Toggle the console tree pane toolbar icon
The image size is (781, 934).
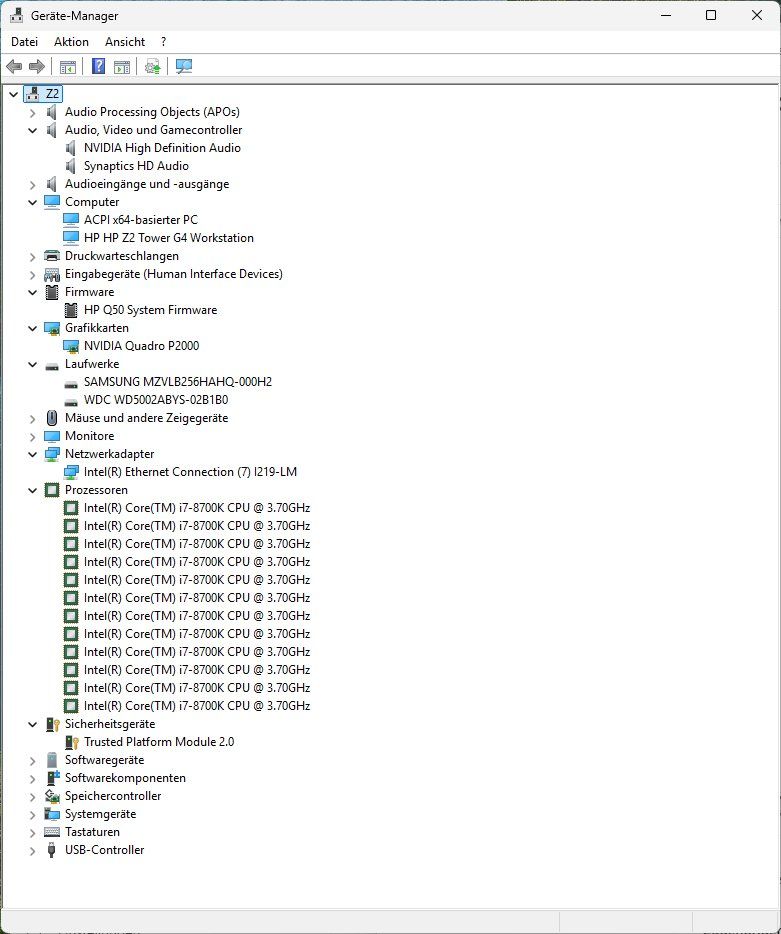point(68,66)
